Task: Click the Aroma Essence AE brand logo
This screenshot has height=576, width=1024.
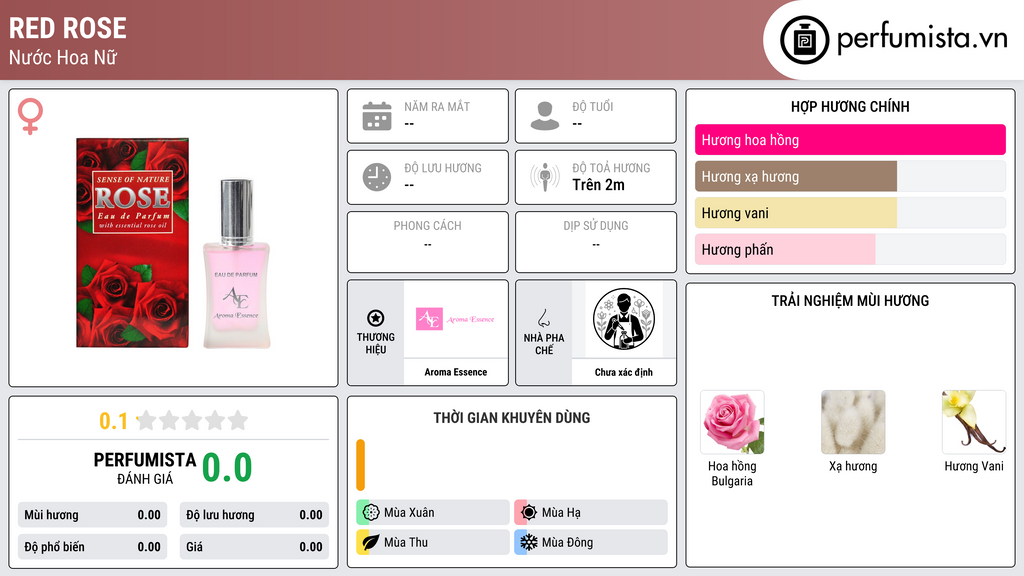Action: point(455,319)
